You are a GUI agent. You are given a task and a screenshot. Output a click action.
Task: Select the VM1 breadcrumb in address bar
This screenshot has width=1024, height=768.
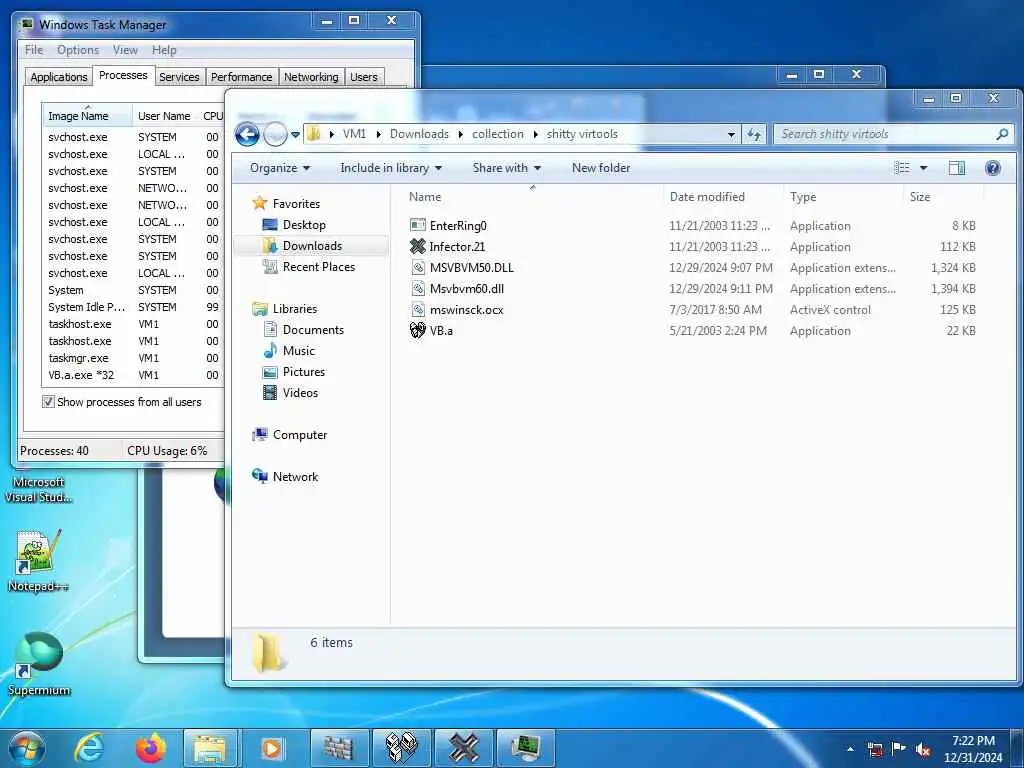[355, 134]
